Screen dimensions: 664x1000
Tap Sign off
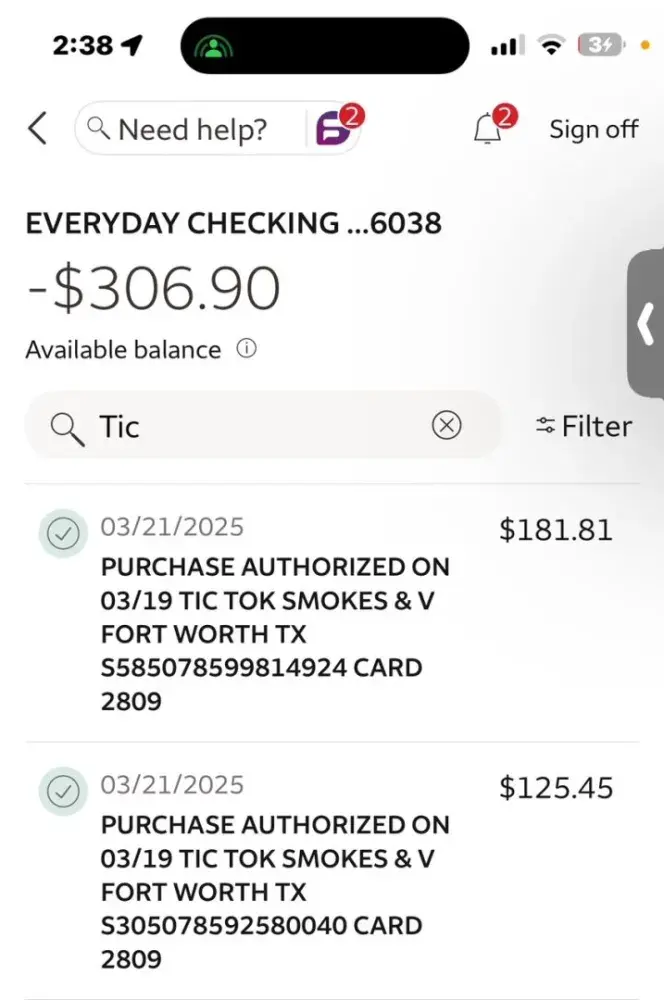tap(593, 129)
